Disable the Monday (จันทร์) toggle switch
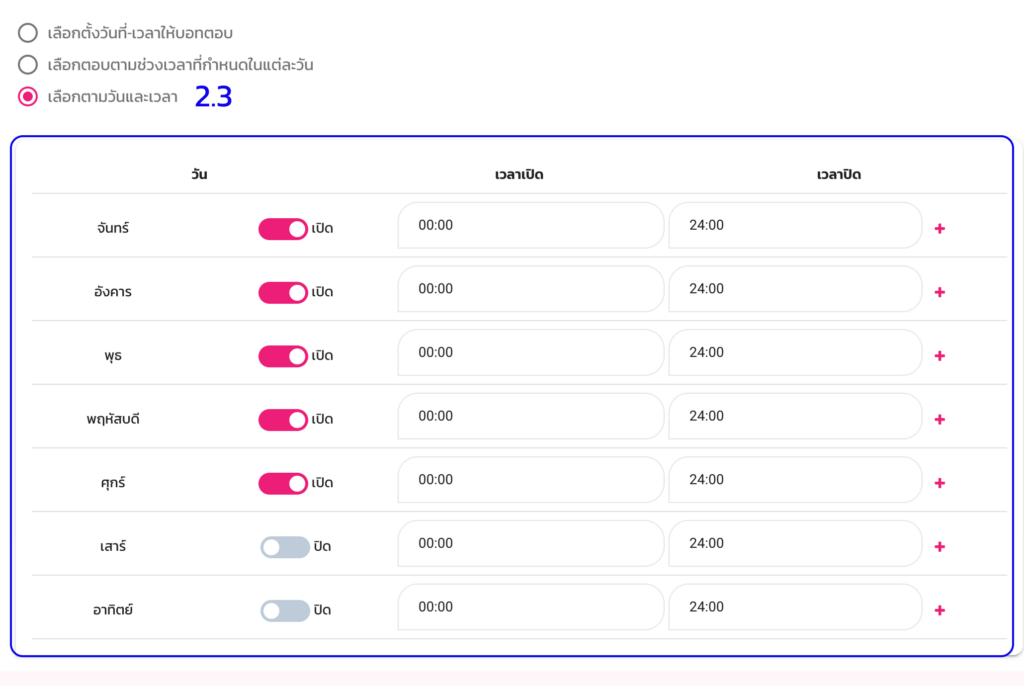Viewport: 1024px width, 686px height. 283,229
